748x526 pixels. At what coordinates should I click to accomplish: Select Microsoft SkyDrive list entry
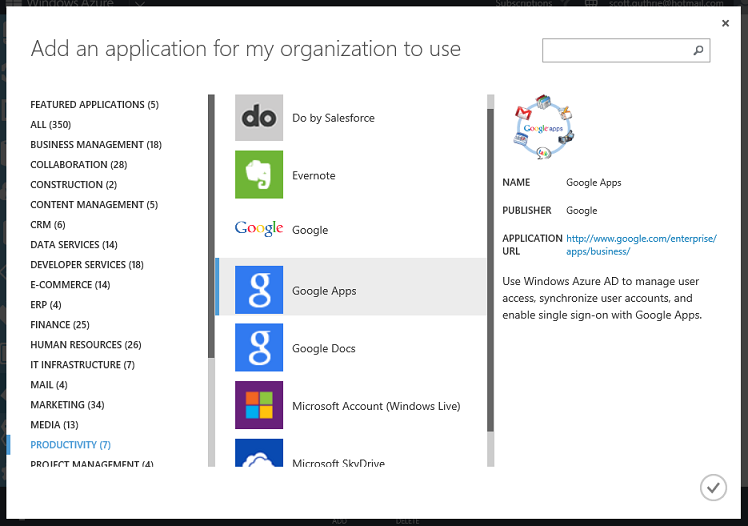(x=338, y=463)
